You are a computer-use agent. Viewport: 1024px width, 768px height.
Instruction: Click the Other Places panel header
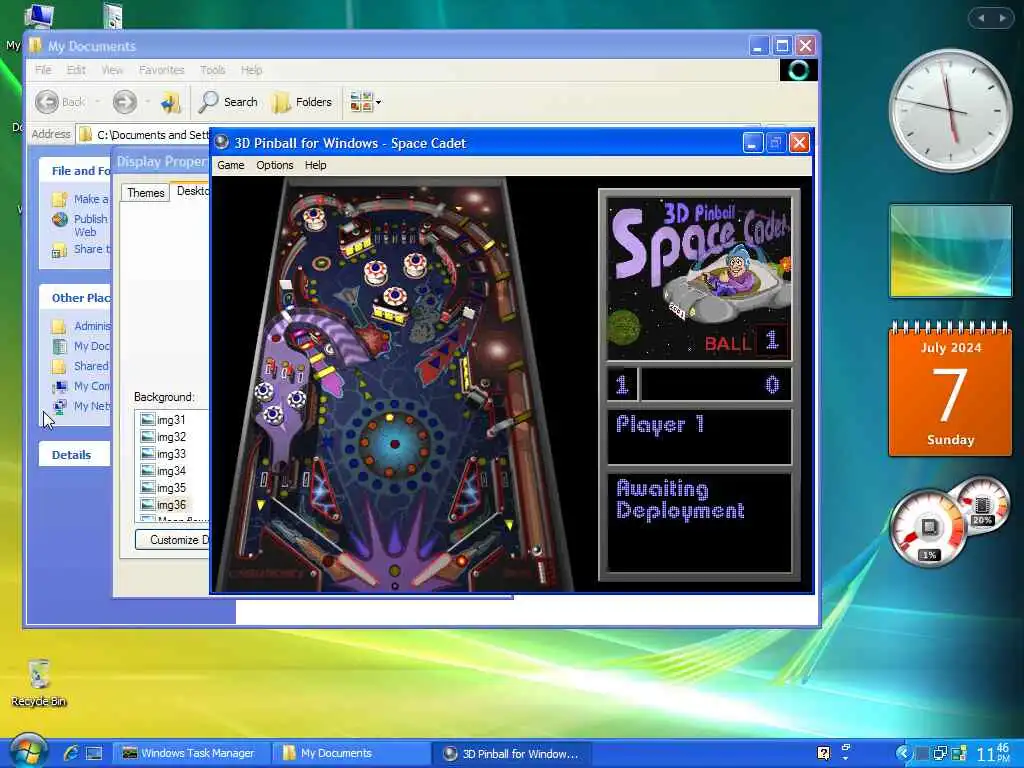74,298
